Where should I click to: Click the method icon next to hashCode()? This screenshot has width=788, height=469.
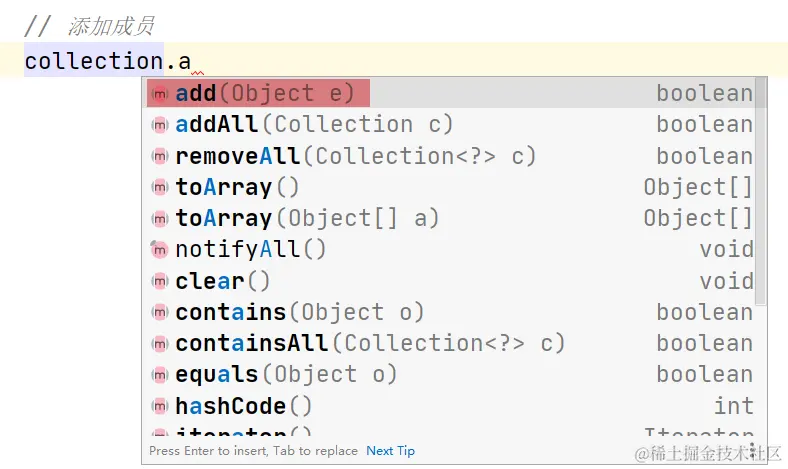point(159,406)
